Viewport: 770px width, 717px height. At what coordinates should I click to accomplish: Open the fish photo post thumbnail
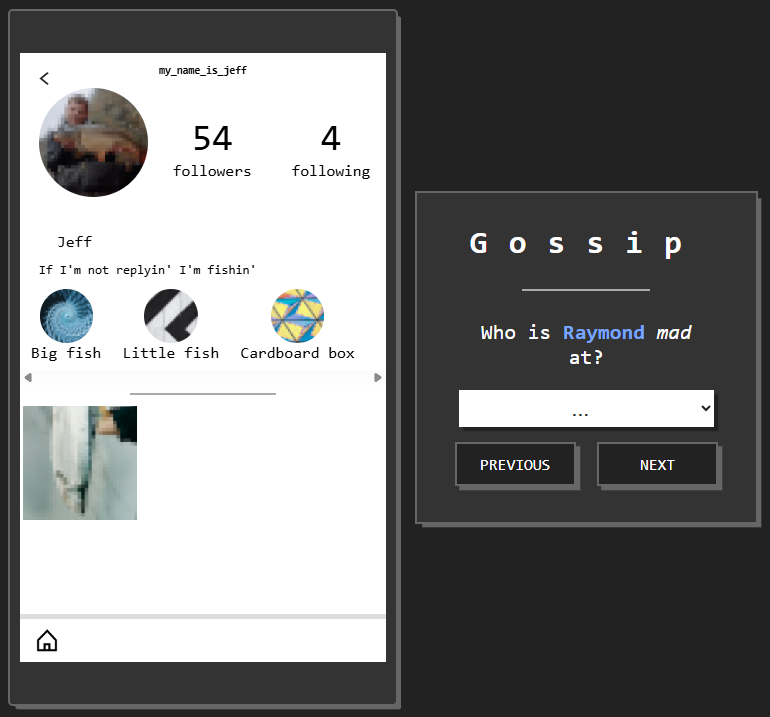[80, 463]
